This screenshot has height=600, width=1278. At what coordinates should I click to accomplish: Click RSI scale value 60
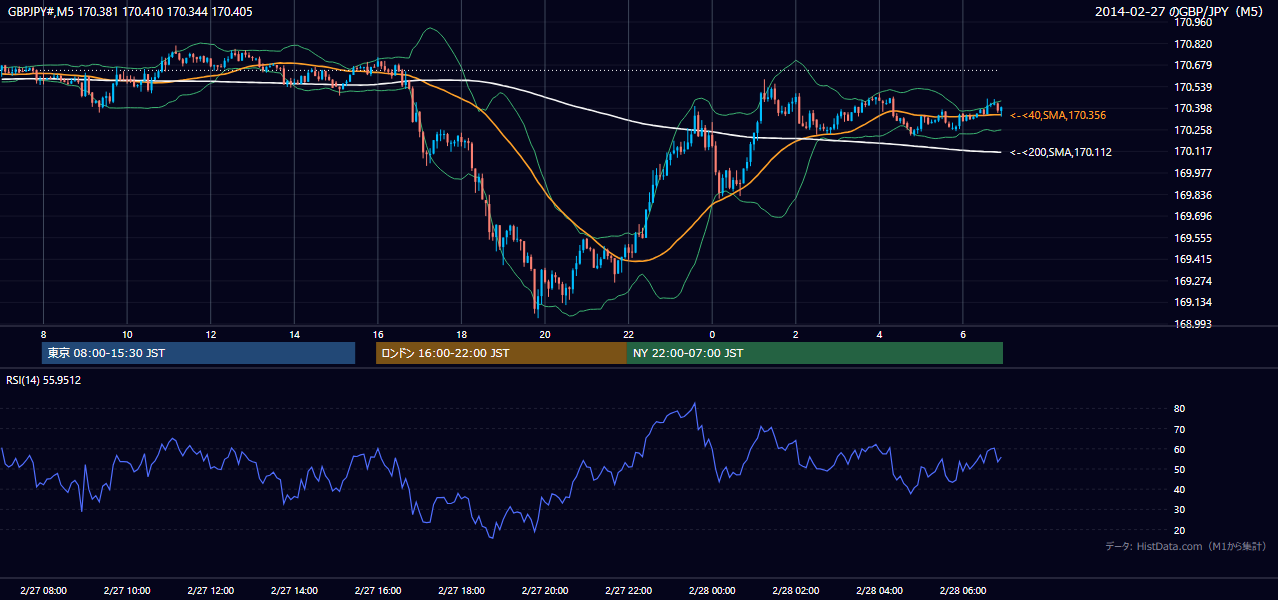pyautogui.click(x=1180, y=449)
